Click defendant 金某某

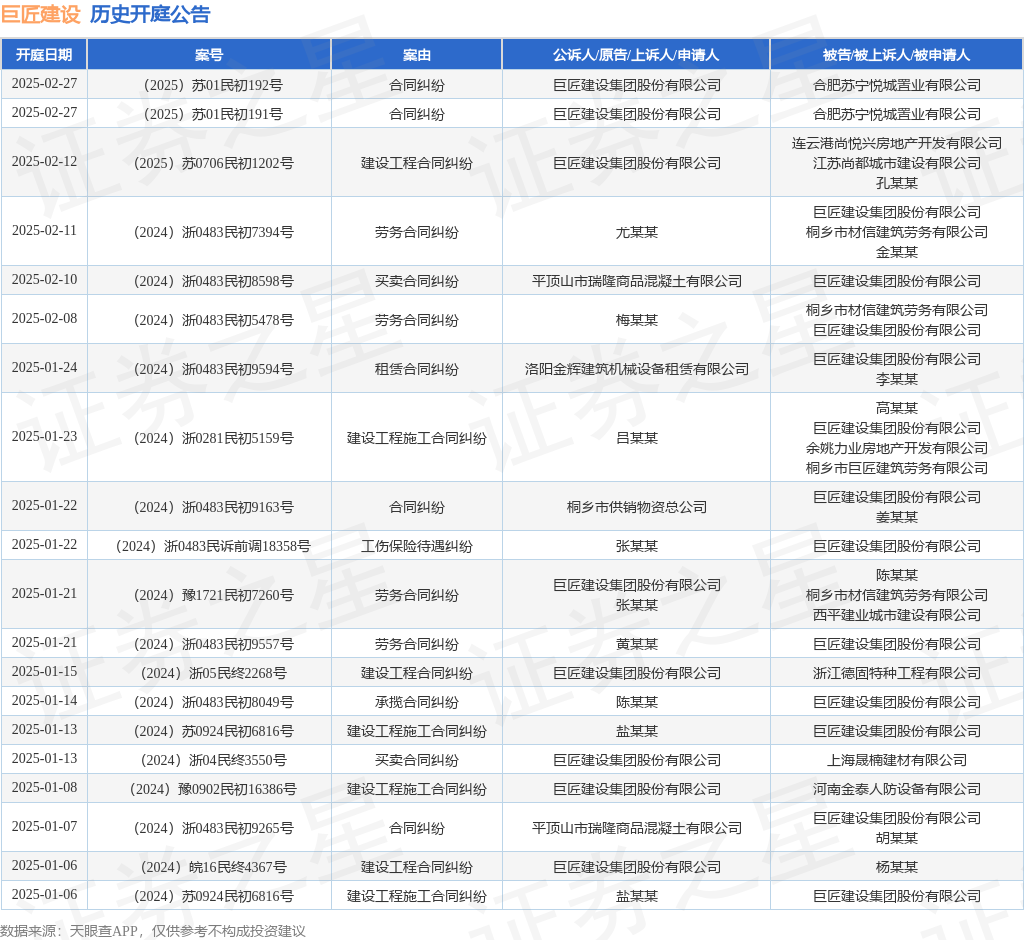point(897,252)
